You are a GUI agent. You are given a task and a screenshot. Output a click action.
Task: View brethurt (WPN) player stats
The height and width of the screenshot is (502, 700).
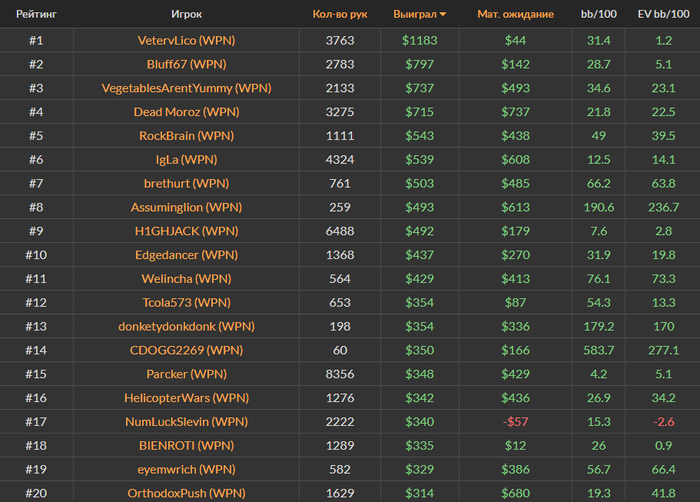point(186,183)
